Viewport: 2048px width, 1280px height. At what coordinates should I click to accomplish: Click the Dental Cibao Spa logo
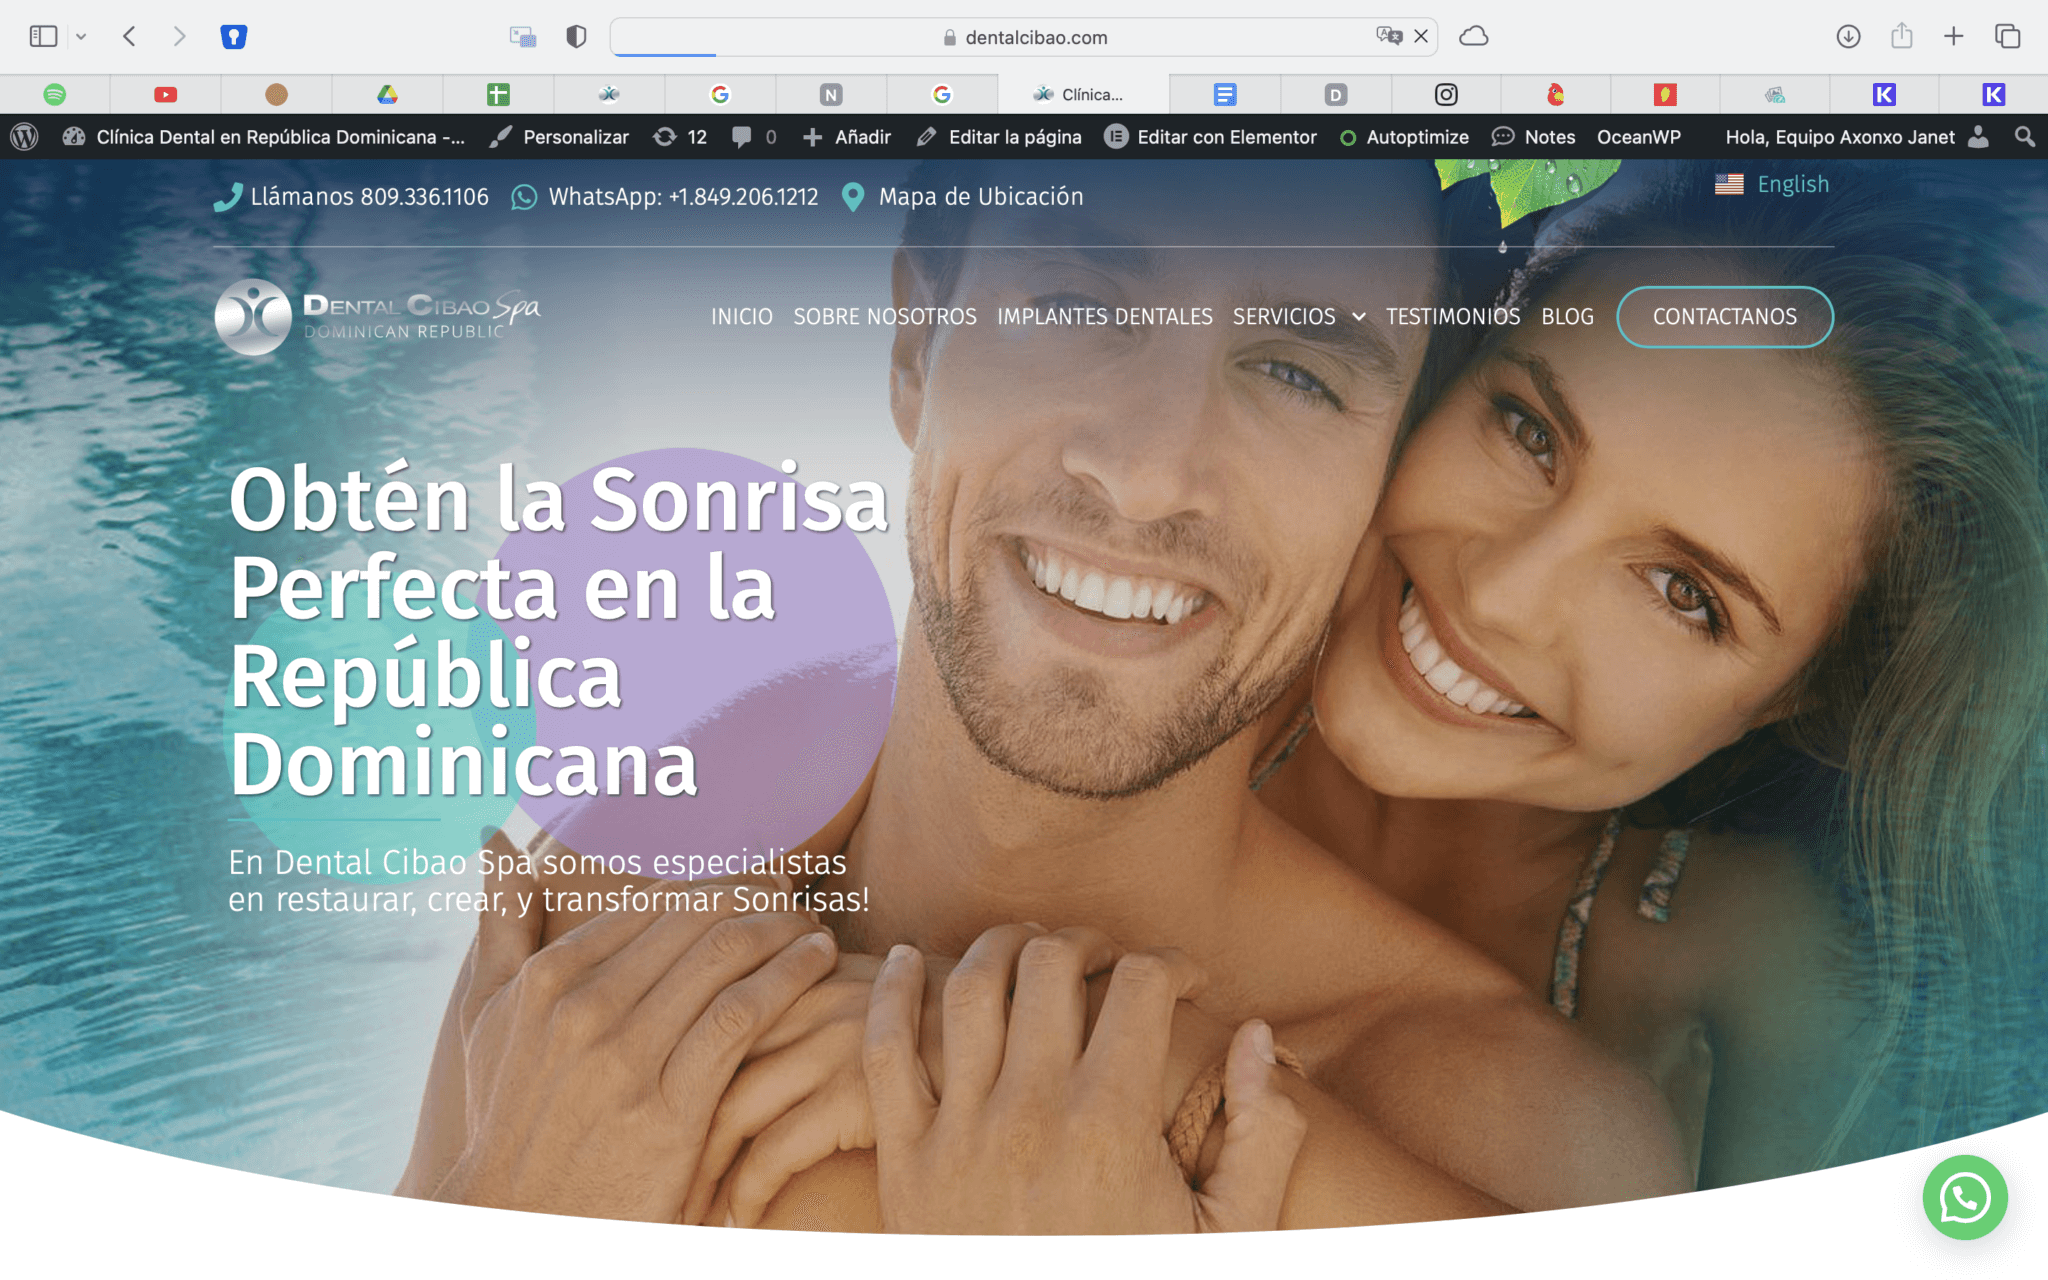click(x=378, y=316)
